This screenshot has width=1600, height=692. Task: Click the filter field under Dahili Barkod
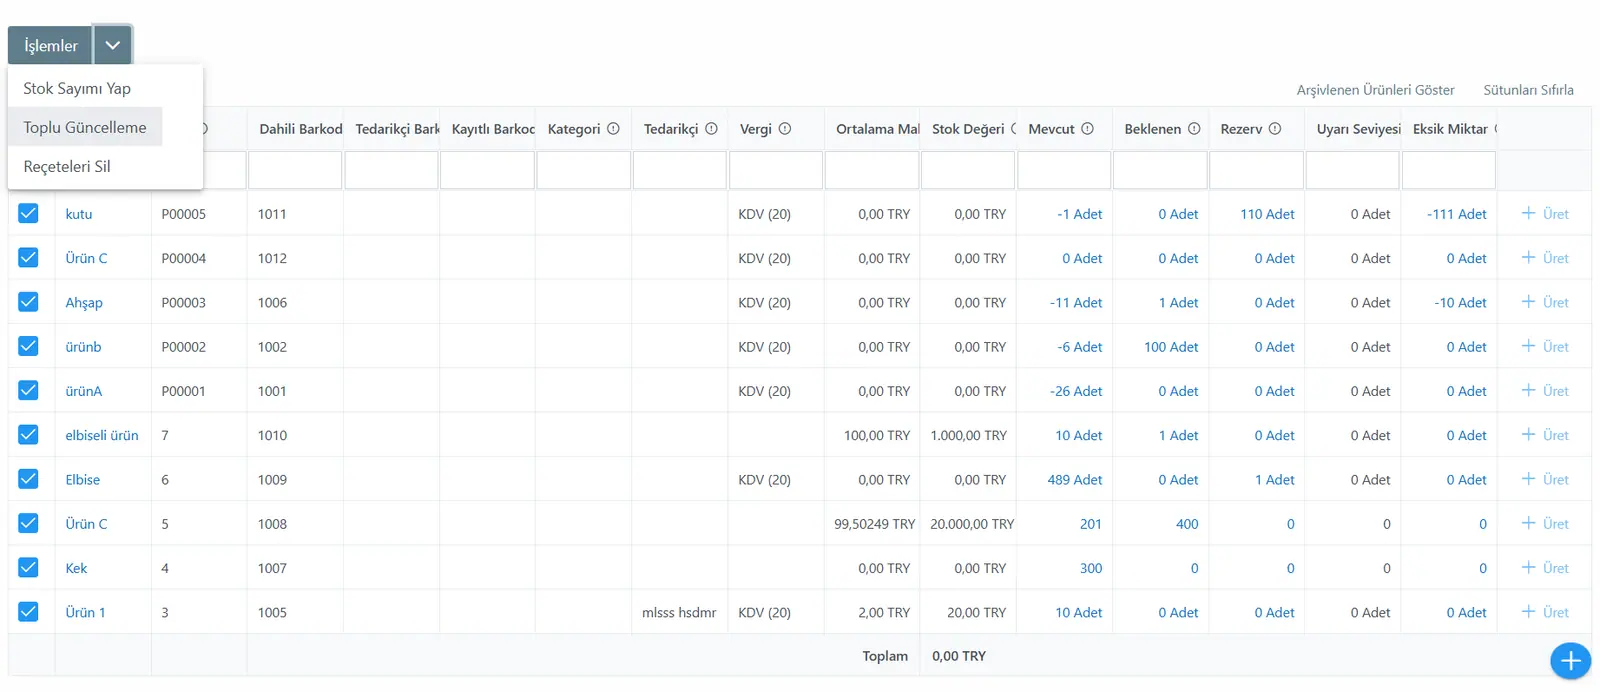(295, 170)
